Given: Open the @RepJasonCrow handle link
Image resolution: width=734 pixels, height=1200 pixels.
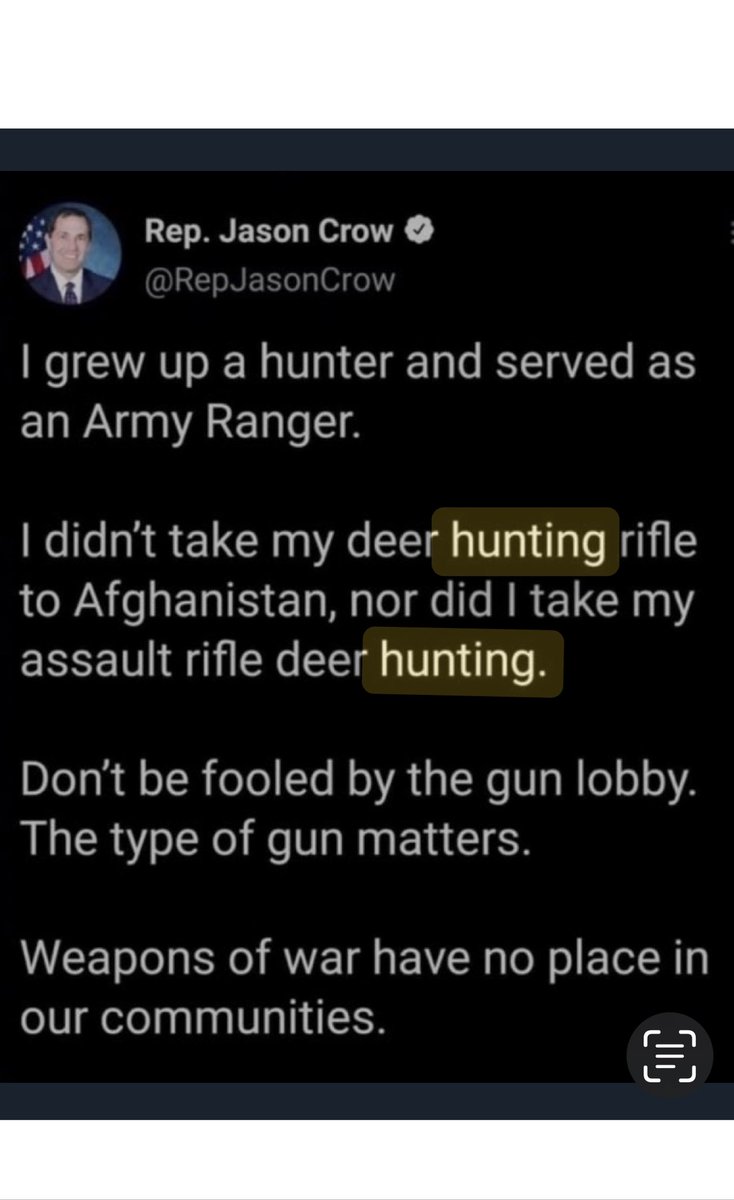Looking at the screenshot, I should [270, 280].
